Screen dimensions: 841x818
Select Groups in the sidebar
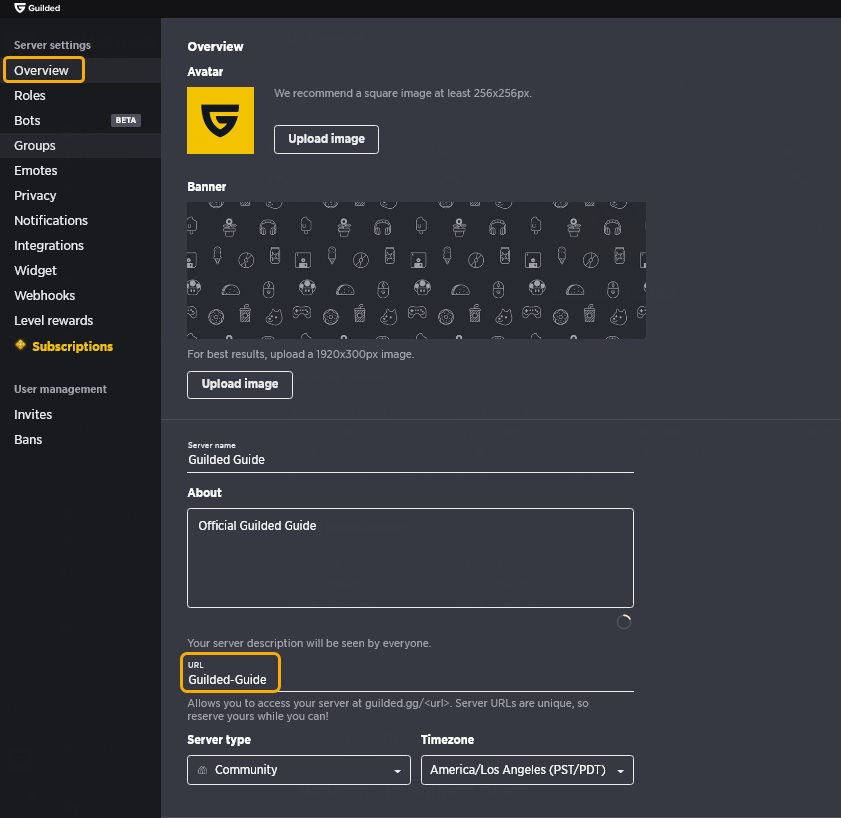coord(80,145)
